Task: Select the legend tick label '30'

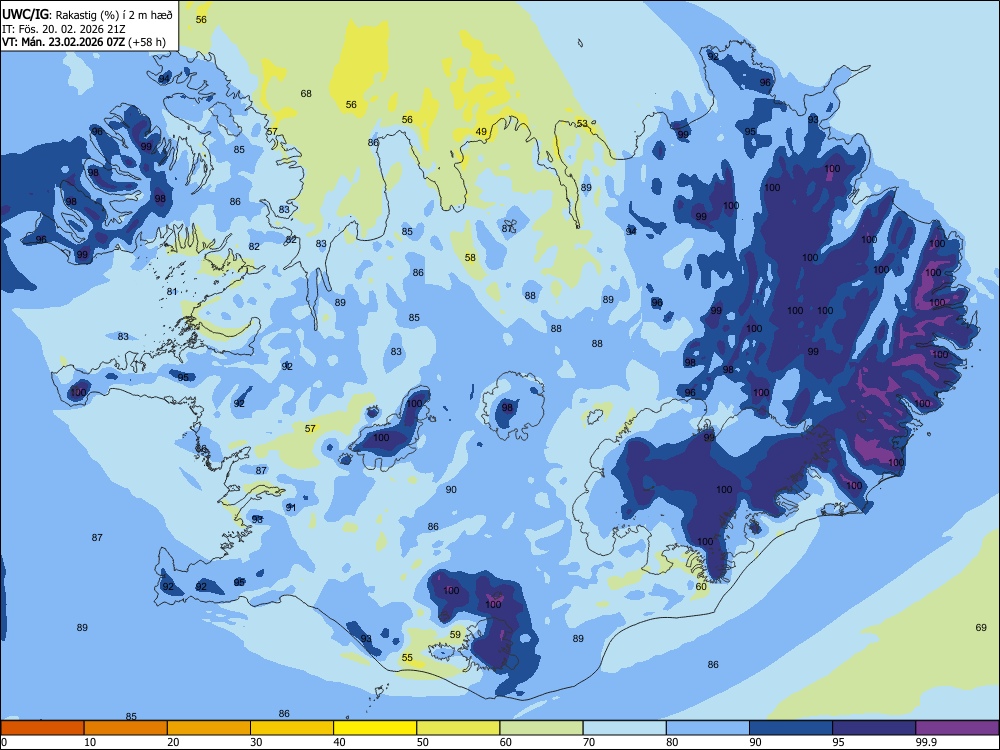Action: (x=256, y=742)
